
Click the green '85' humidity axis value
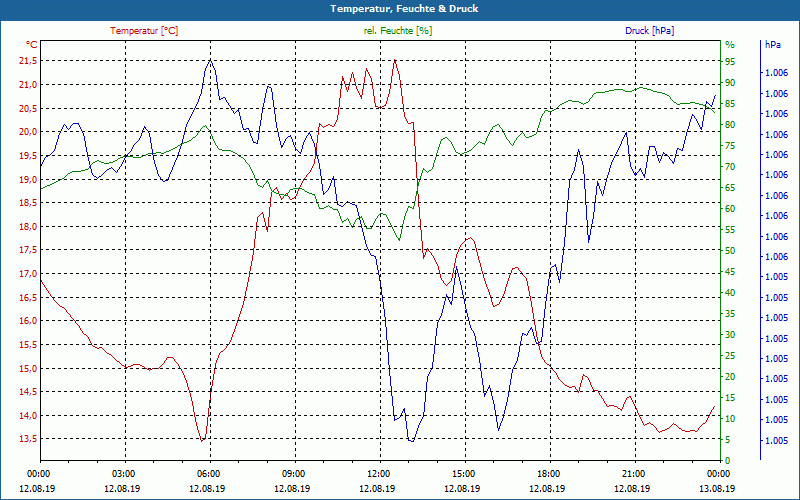pyautogui.click(x=730, y=104)
